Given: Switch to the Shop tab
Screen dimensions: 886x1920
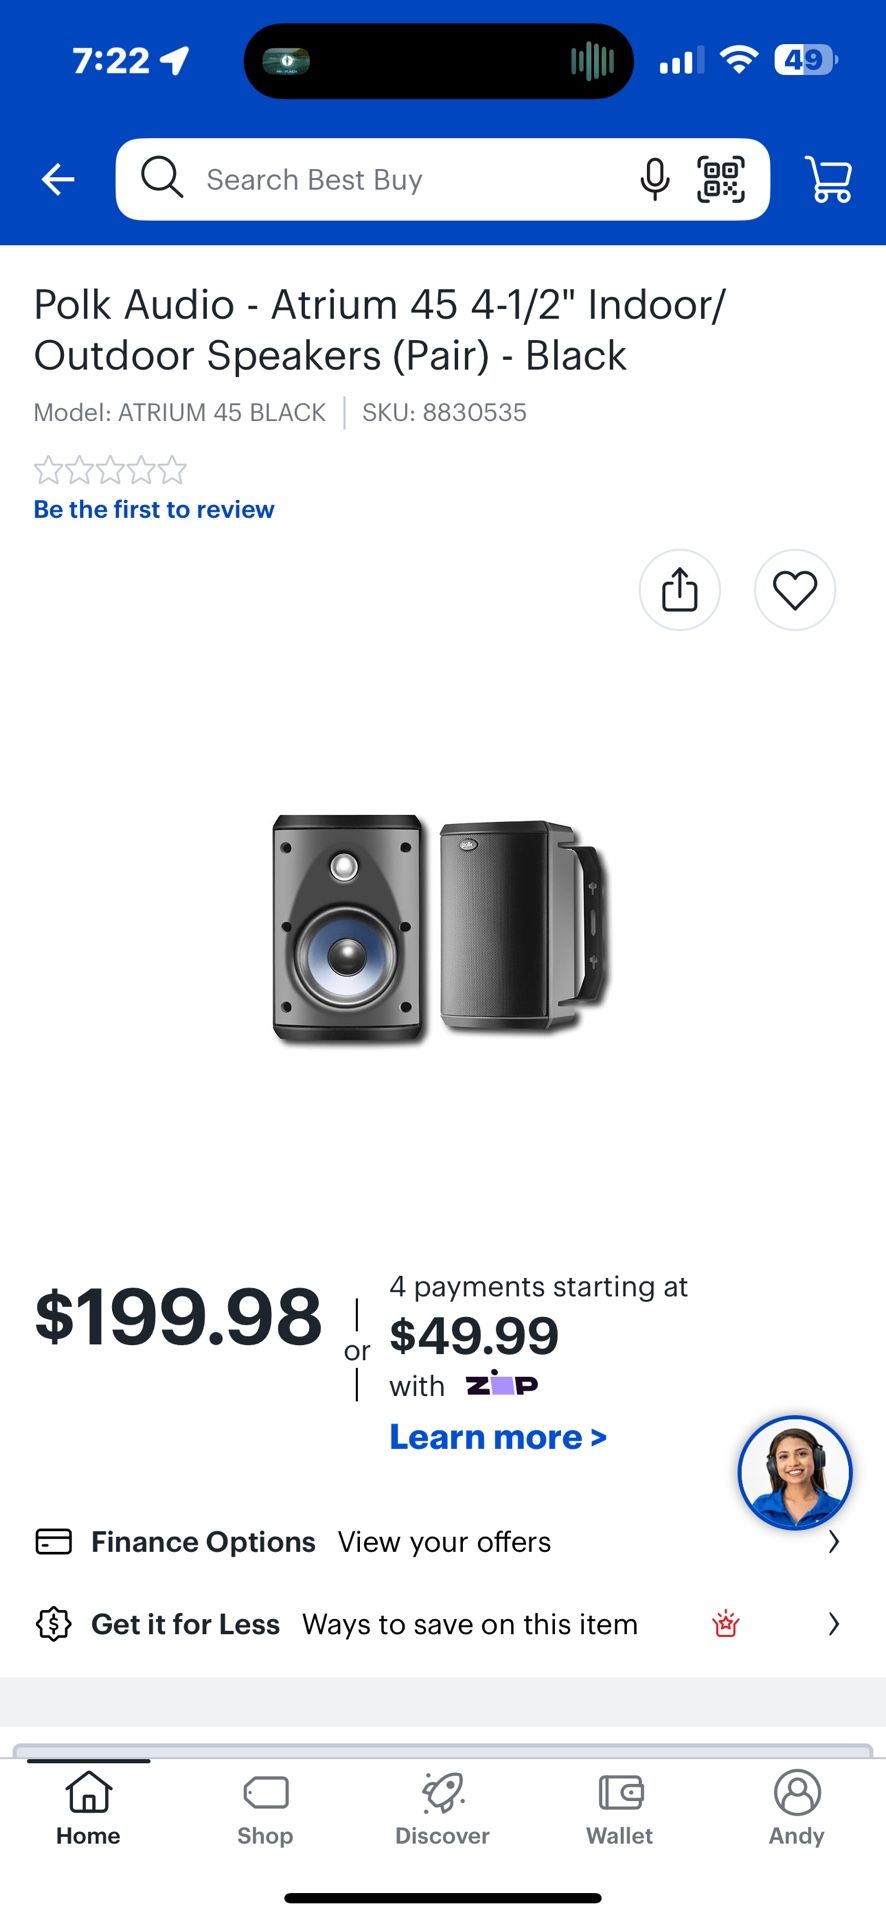Looking at the screenshot, I should coord(265,1810).
